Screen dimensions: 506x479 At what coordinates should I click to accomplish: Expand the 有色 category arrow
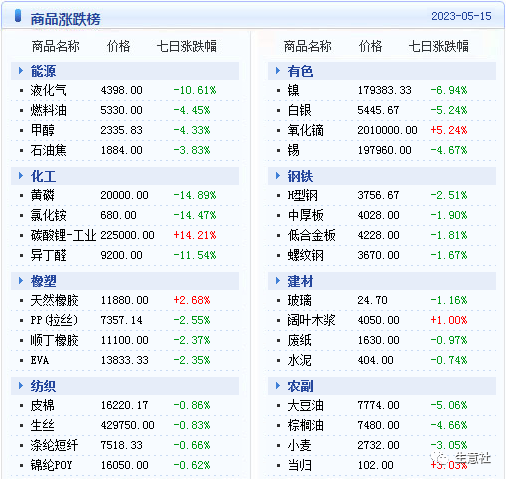278,71
